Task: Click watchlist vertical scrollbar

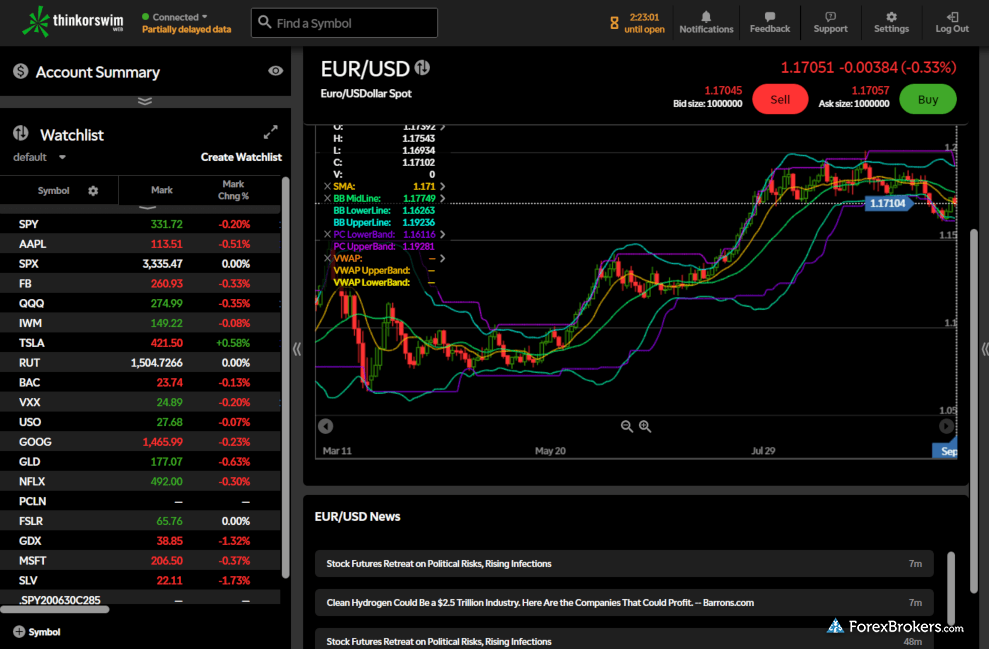Action: coord(286,377)
